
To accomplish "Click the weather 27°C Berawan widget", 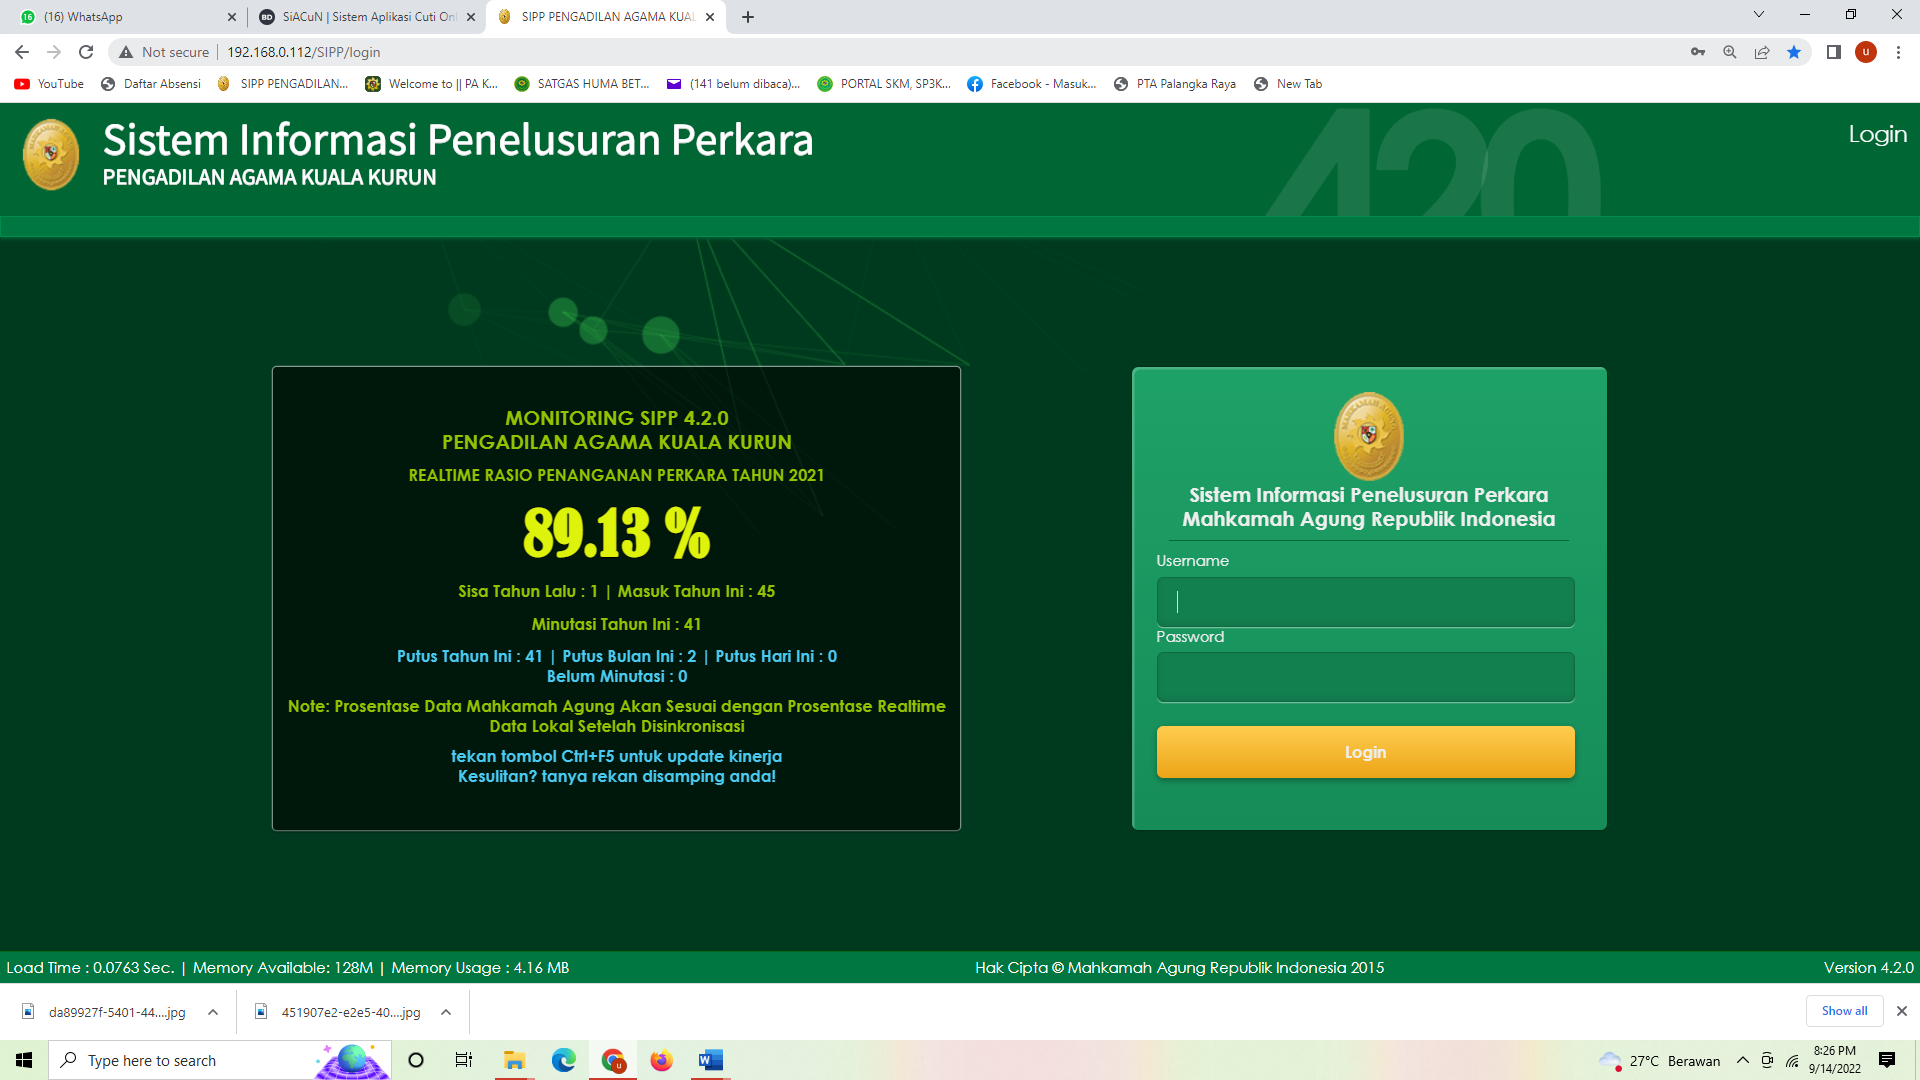I will [x=1660, y=1061].
